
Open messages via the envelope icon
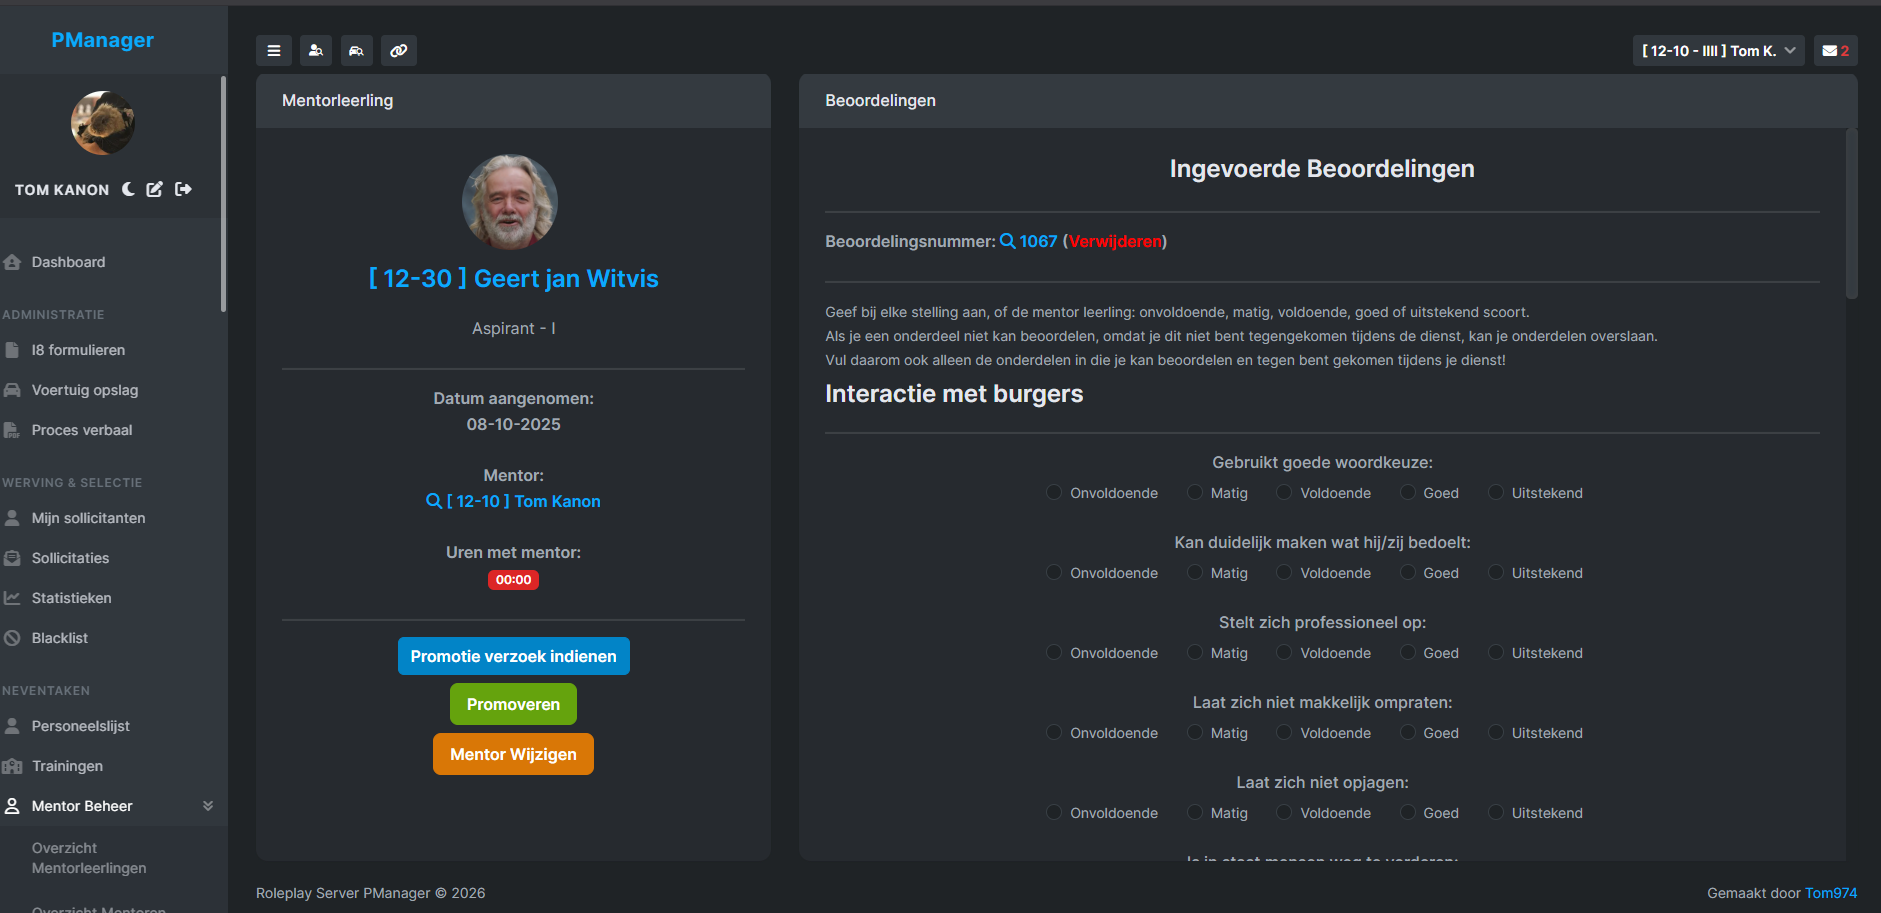[x=1835, y=50]
